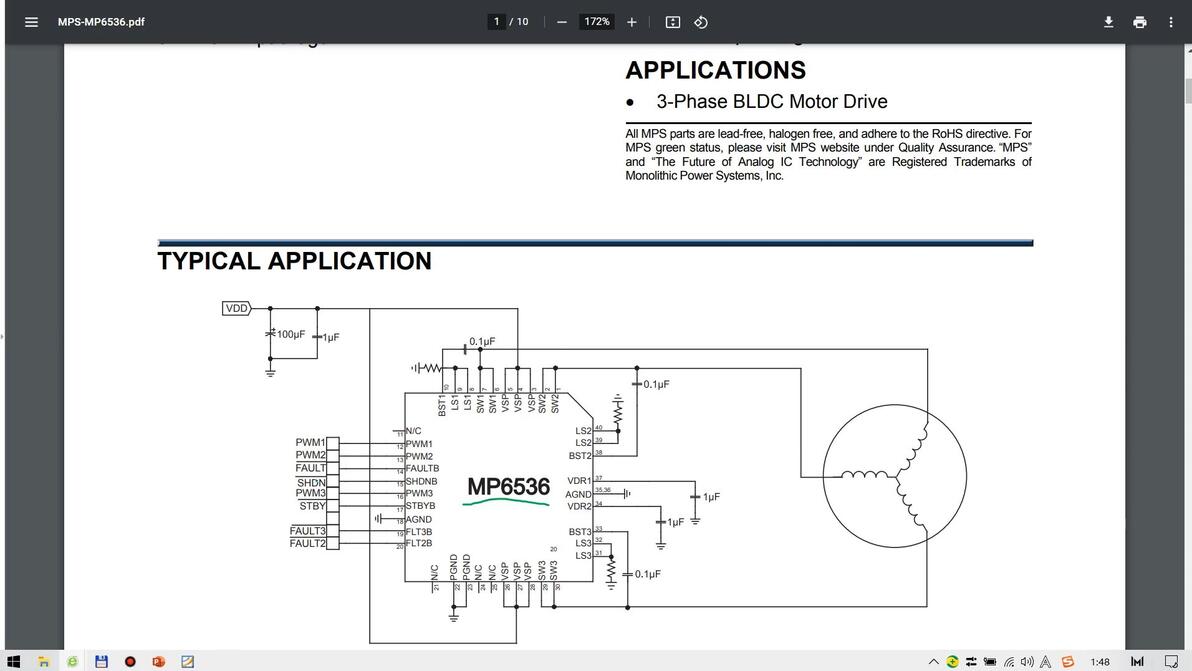Click the MP6536 chip label

[x=508, y=486]
